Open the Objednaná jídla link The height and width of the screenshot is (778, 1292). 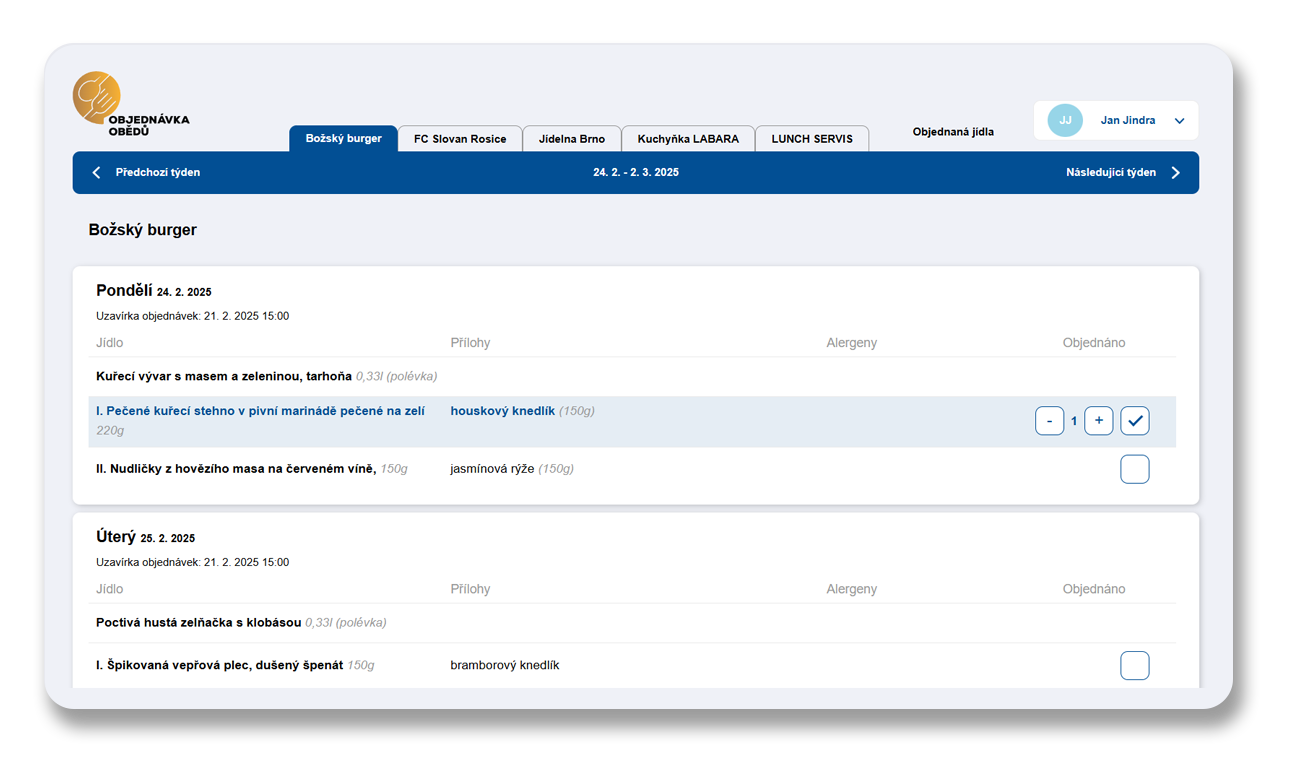tap(953, 132)
